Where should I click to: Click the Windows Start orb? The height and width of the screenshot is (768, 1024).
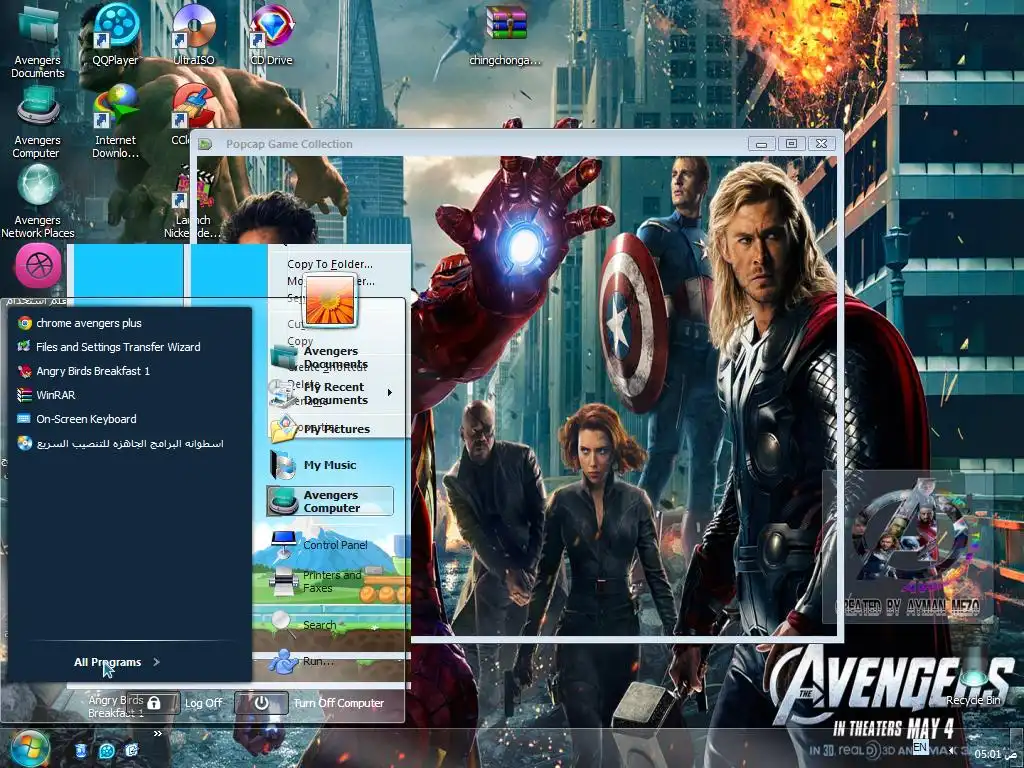tap(29, 749)
